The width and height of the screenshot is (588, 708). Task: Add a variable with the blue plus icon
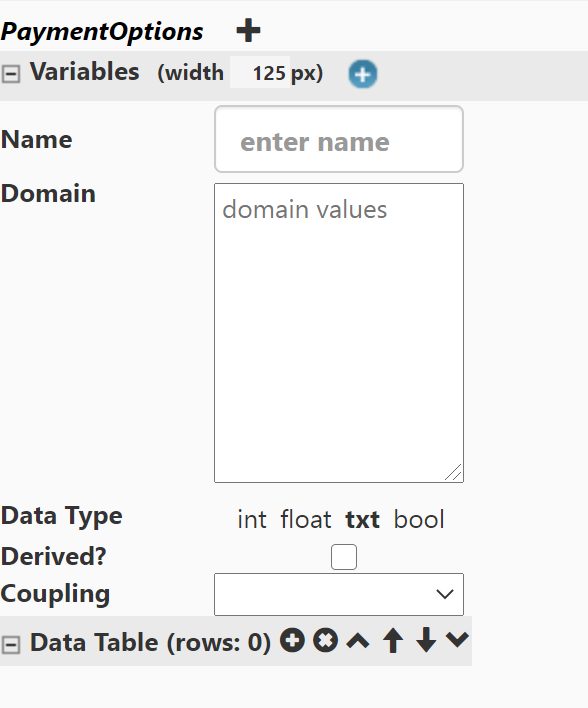(x=363, y=74)
